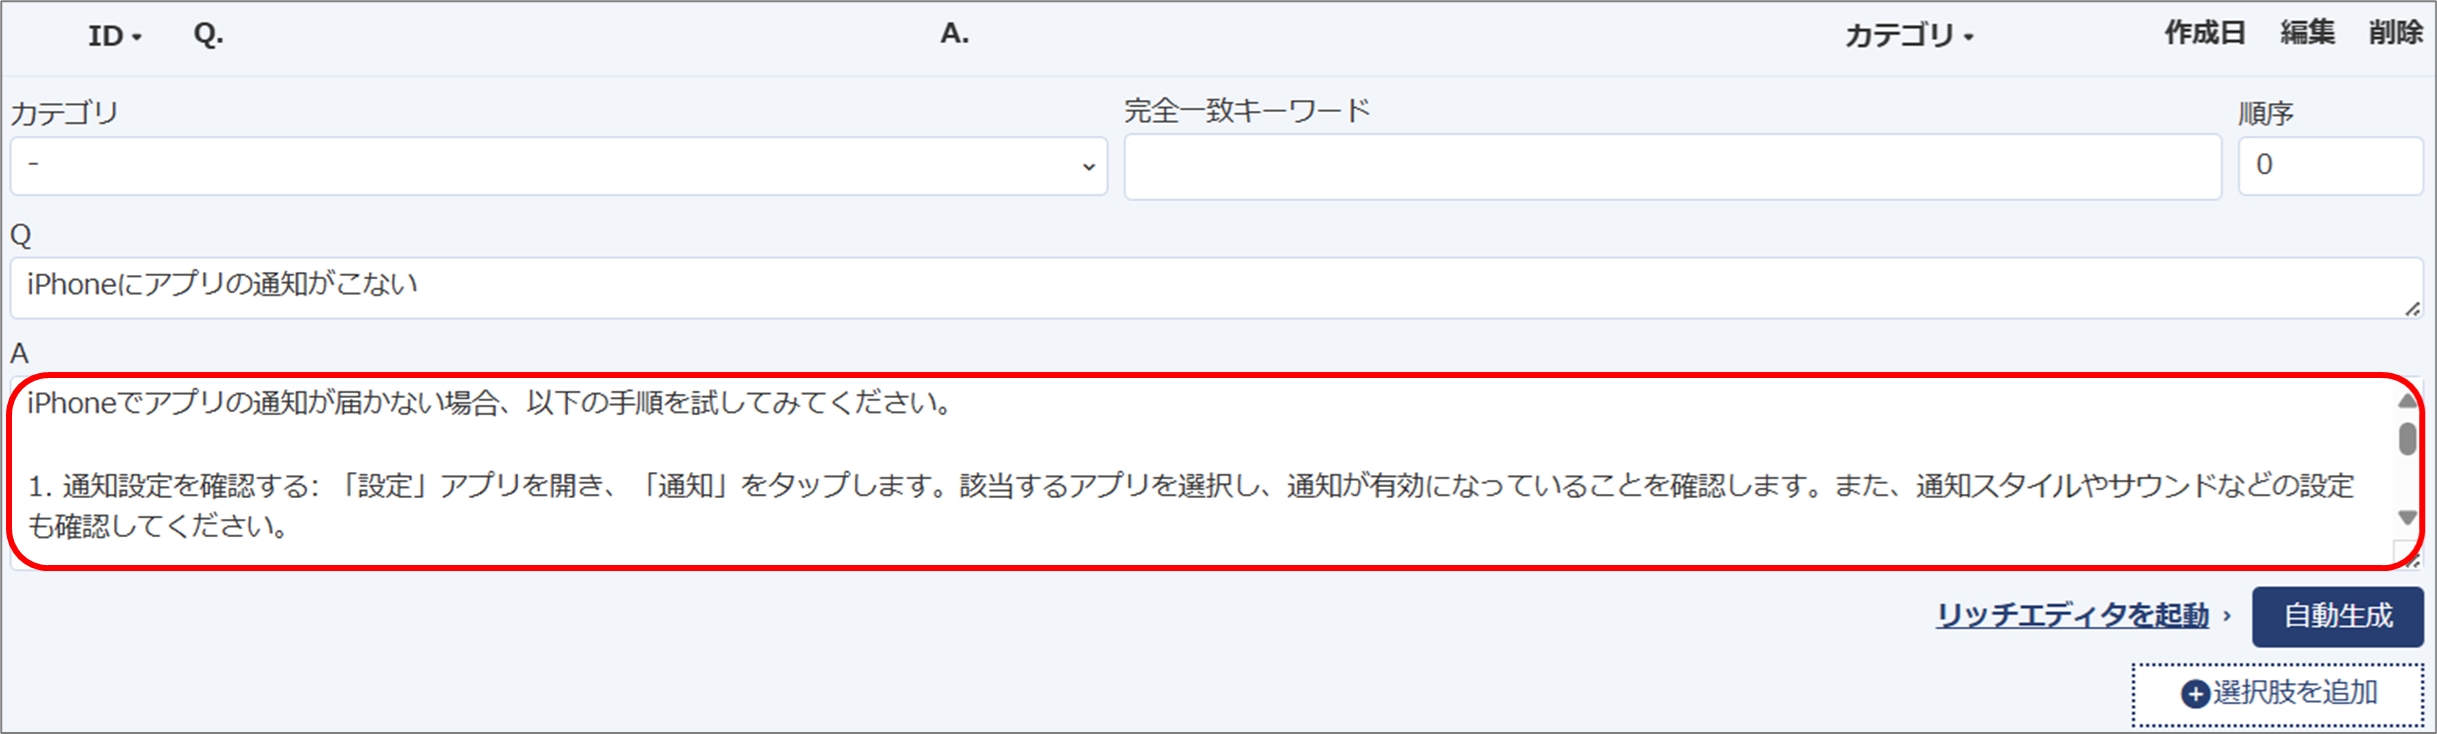Click the 削除 column header
The width and height of the screenshot is (2437, 734).
pos(2395,33)
